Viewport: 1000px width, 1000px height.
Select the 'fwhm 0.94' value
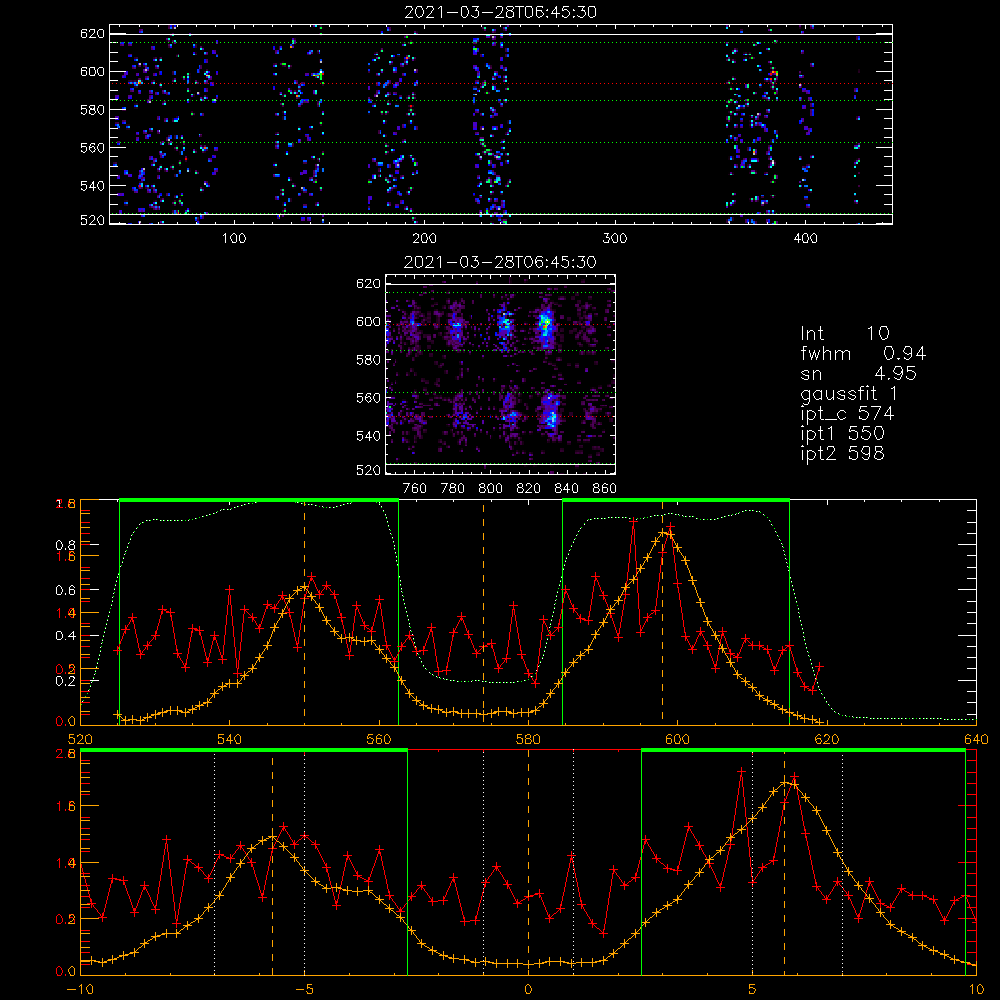click(x=863, y=354)
